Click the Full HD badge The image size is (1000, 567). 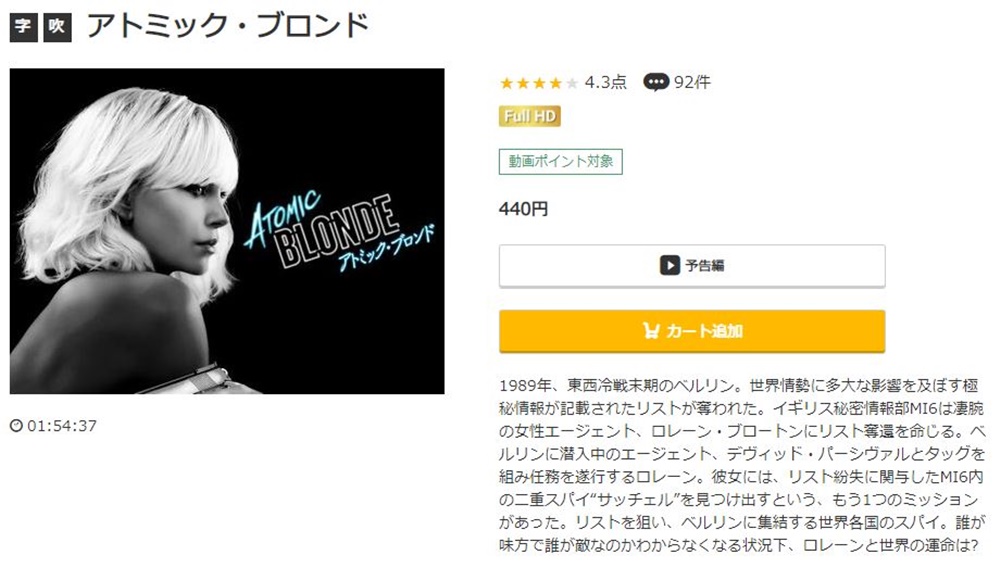coord(530,116)
